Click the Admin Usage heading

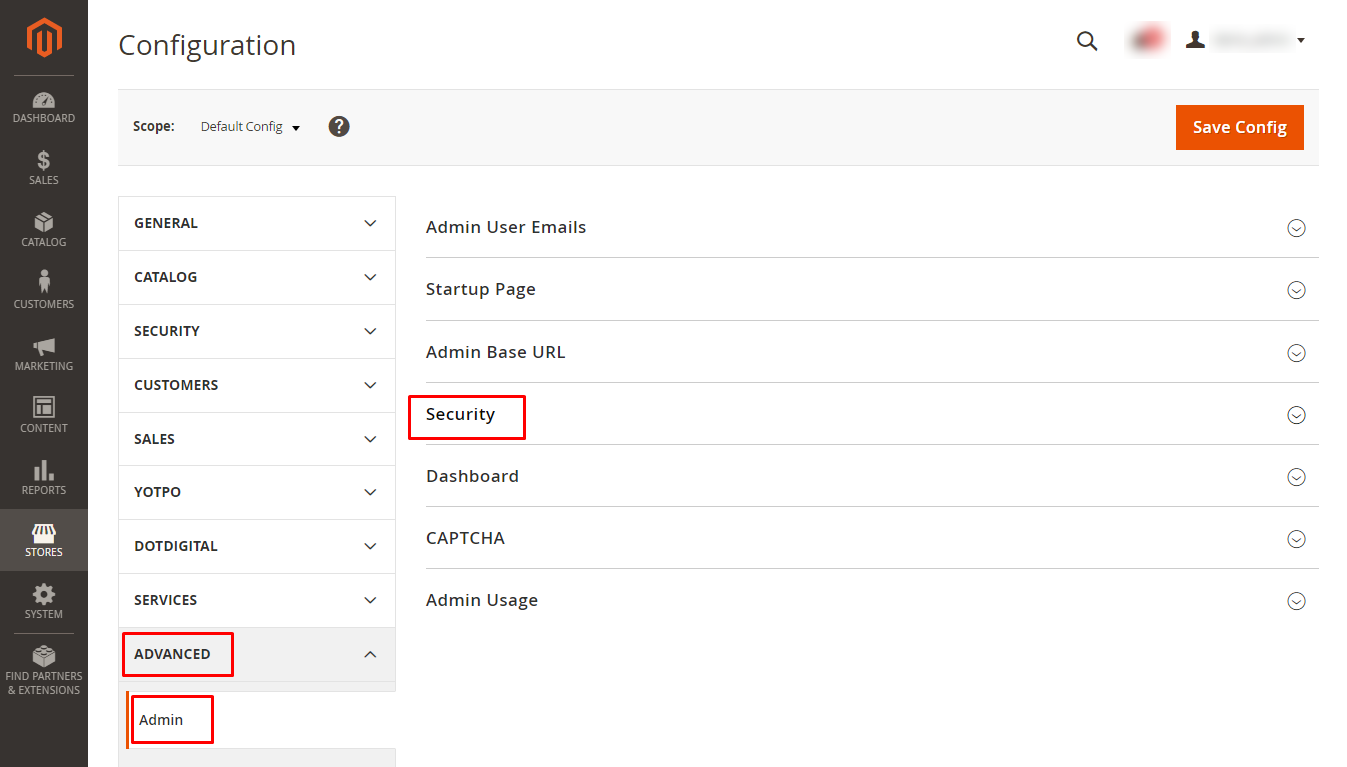(x=482, y=600)
